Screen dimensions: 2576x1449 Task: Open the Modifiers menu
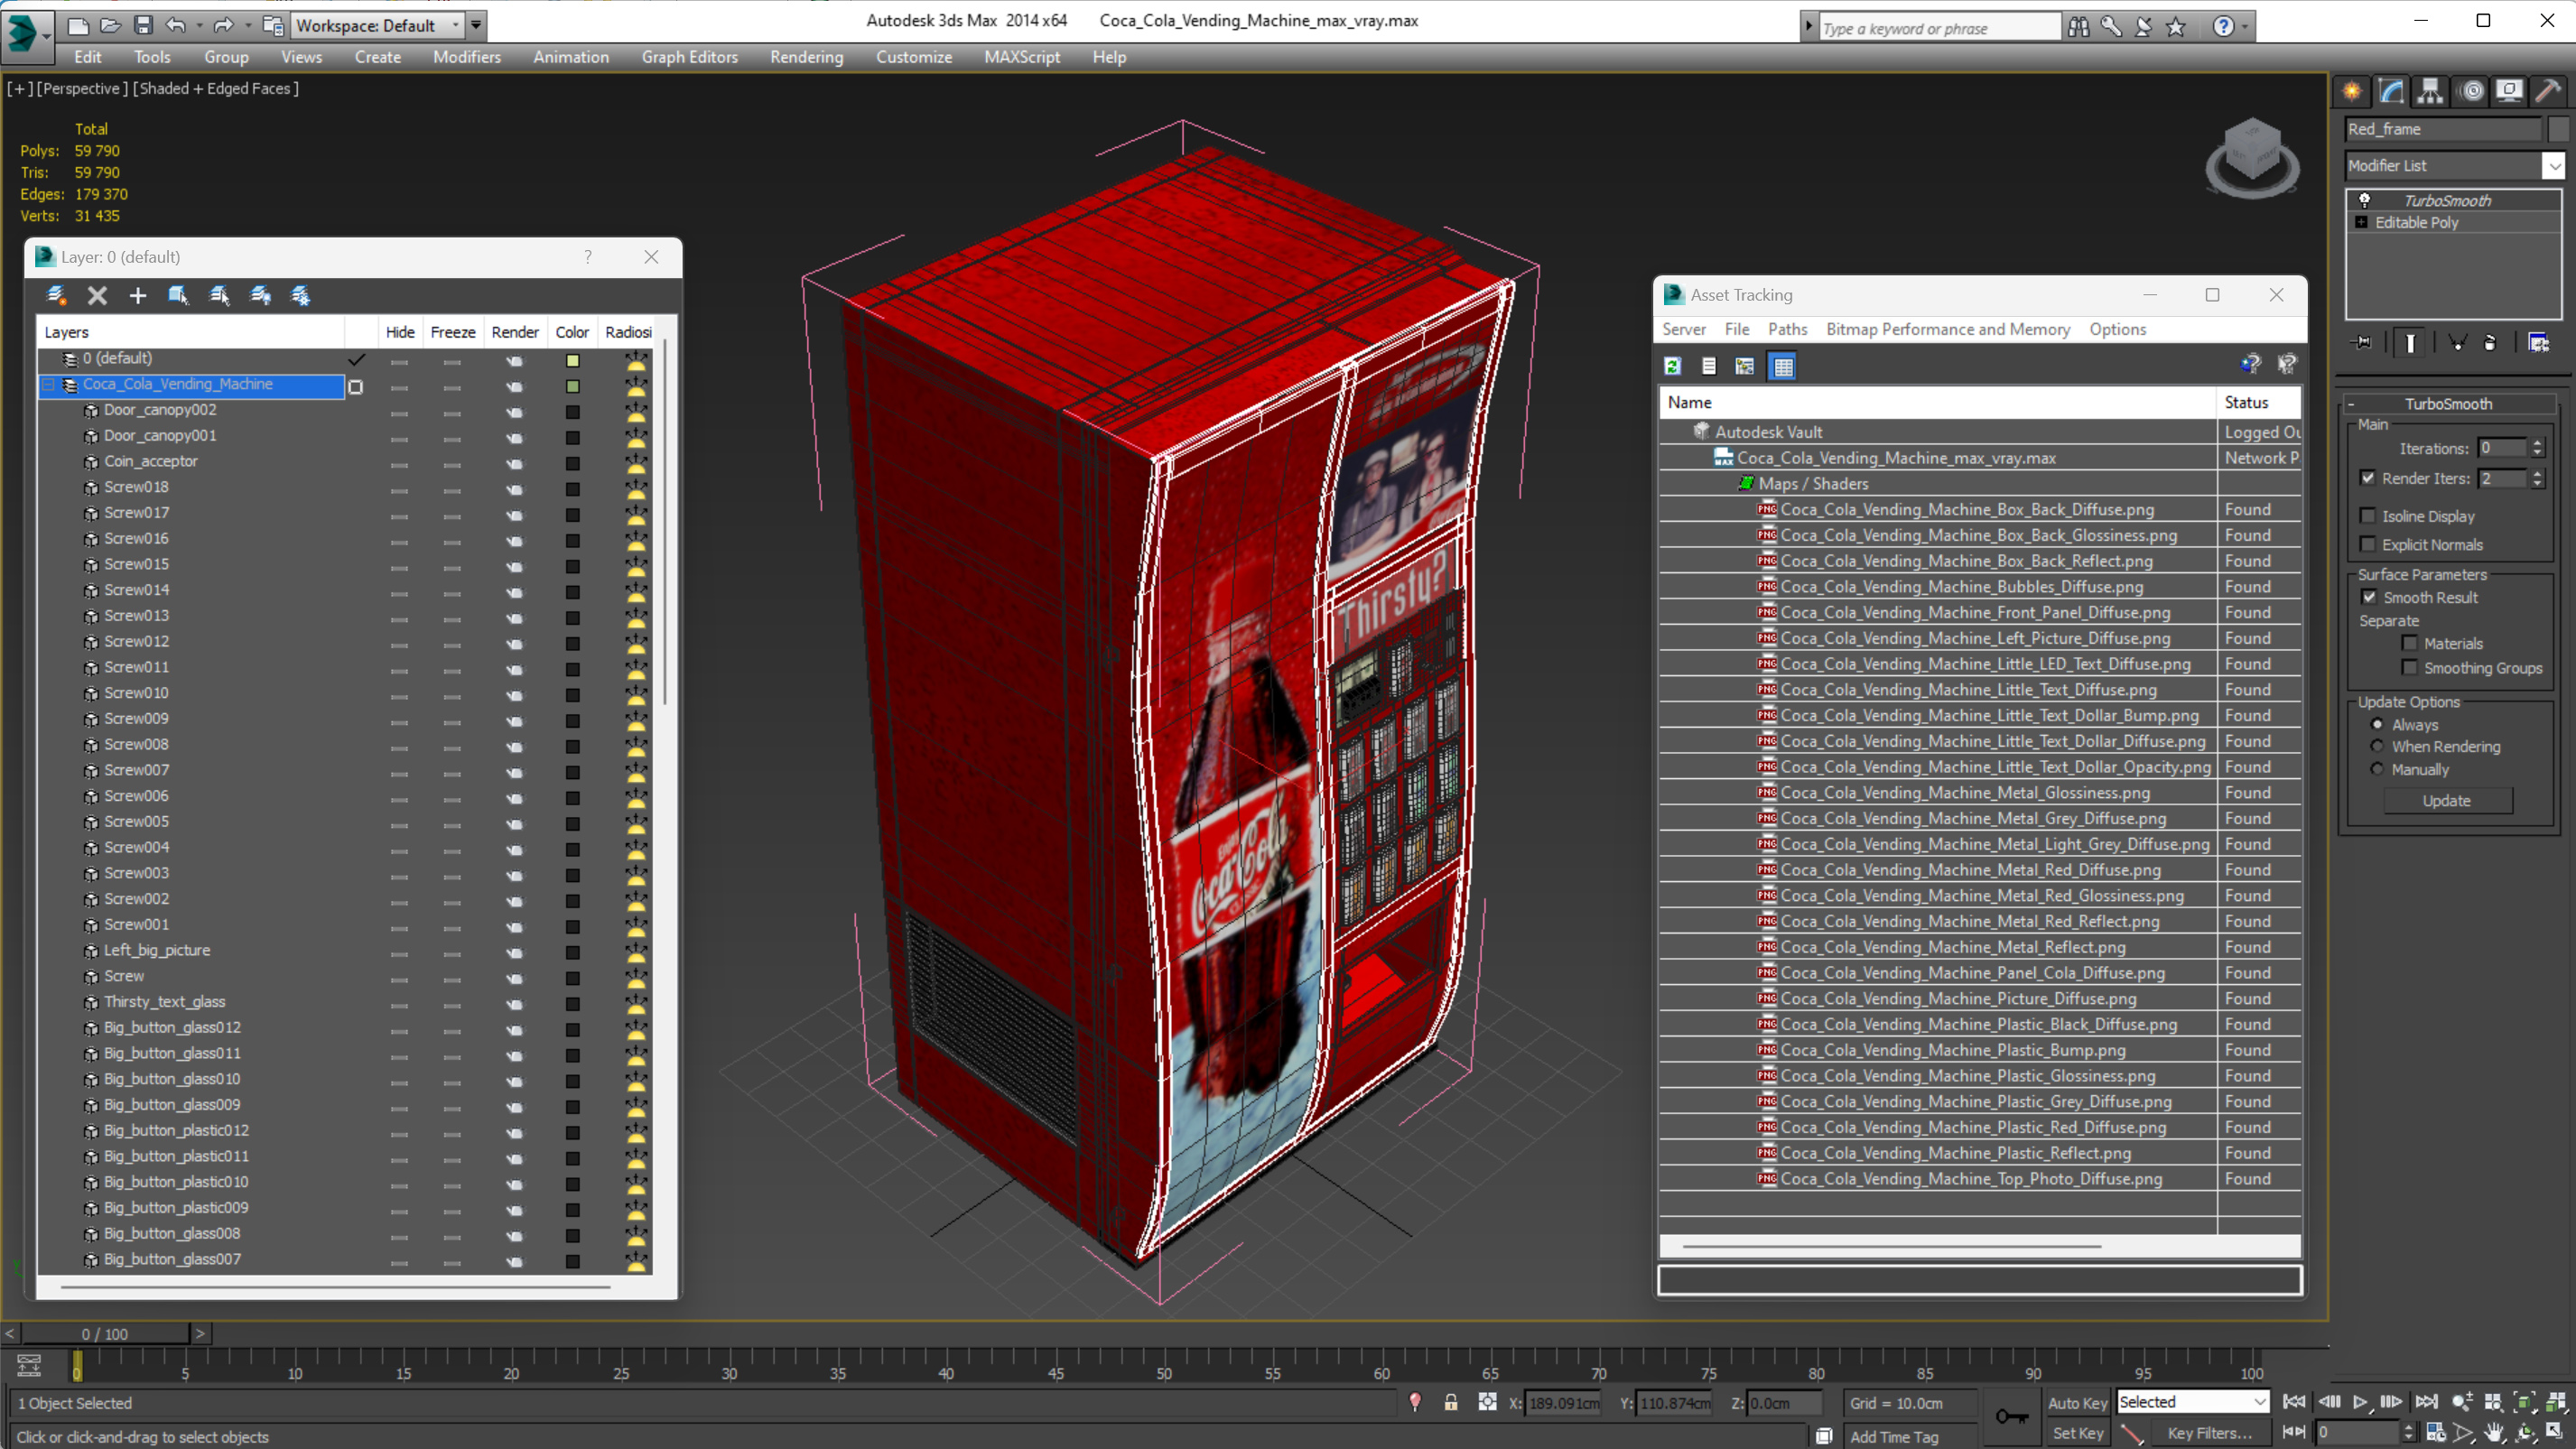pos(467,57)
